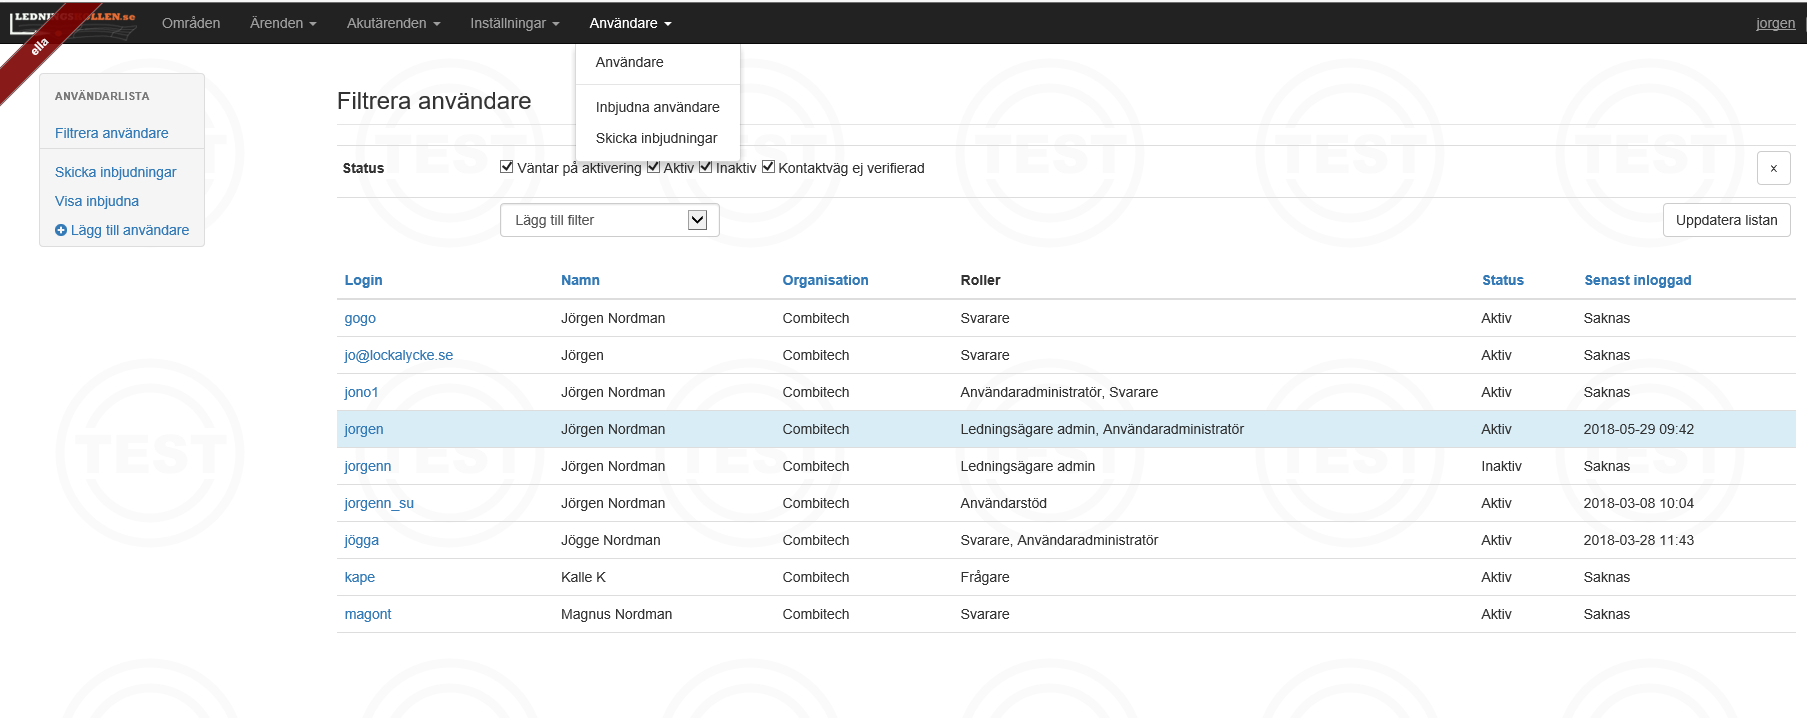
Task: Toggle the Väntar på aktivering checkbox
Action: [x=507, y=167]
